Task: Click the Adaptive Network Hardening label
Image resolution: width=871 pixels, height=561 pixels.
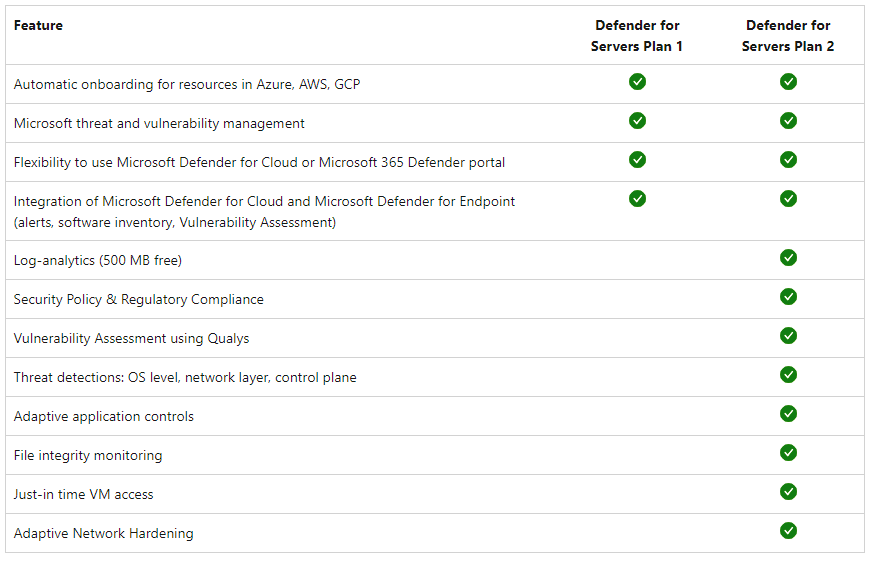Action: (104, 534)
